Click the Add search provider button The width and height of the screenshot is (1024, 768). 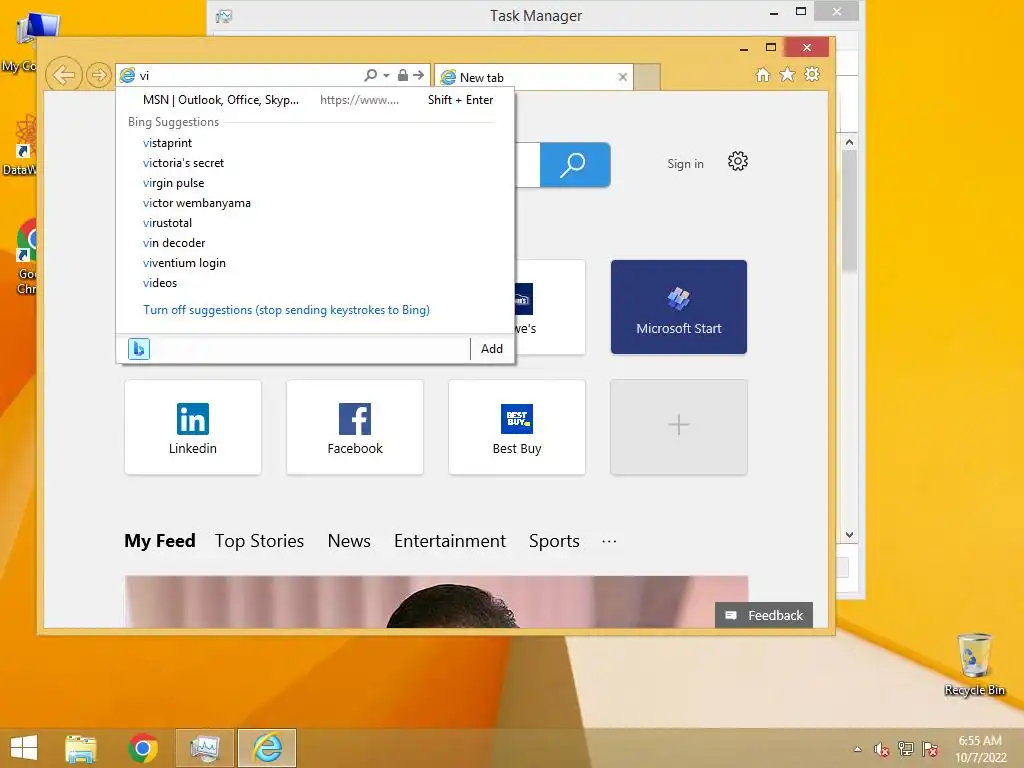pyautogui.click(x=492, y=349)
